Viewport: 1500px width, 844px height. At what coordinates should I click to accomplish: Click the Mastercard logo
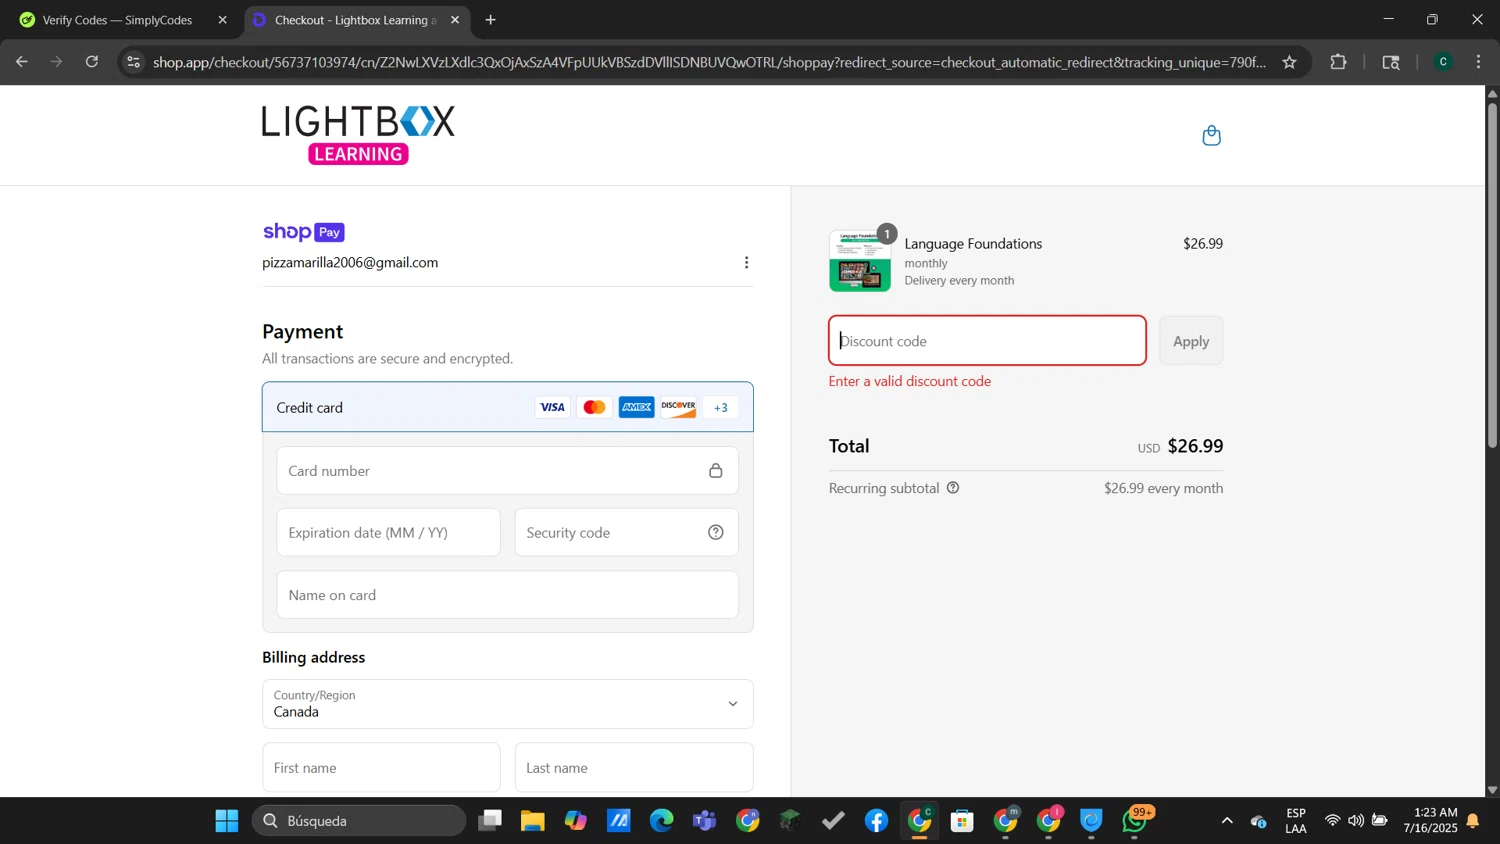(x=594, y=407)
